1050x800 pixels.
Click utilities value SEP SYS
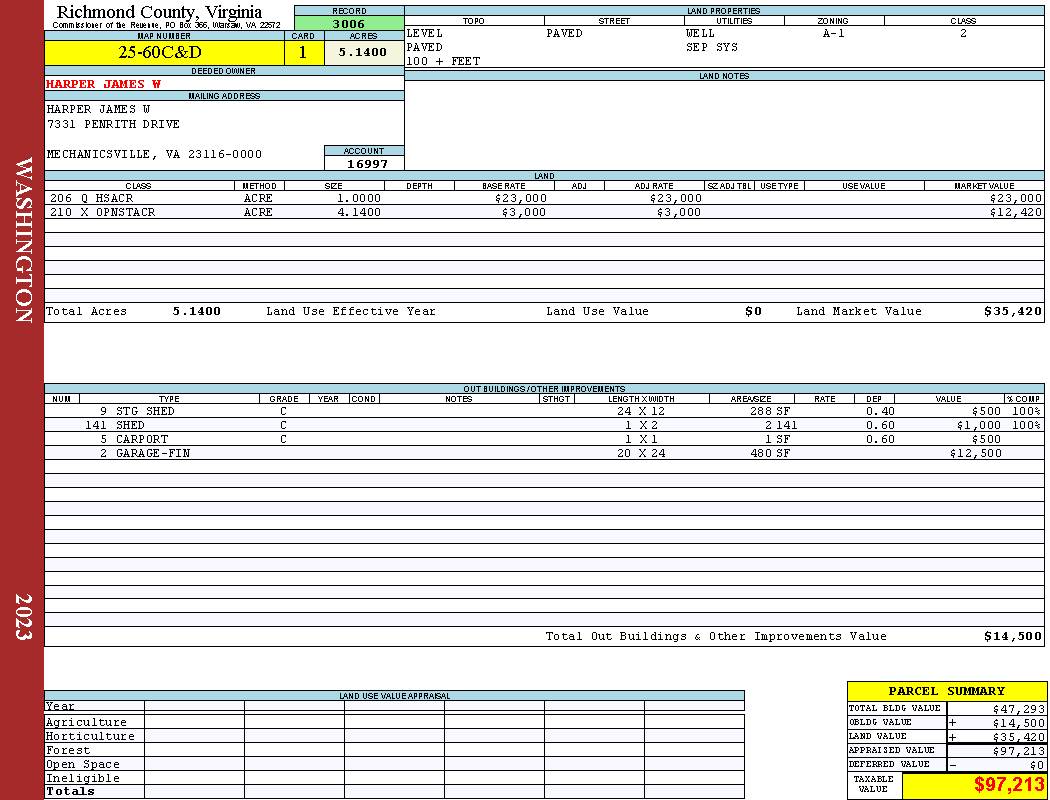click(x=711, y=48)
